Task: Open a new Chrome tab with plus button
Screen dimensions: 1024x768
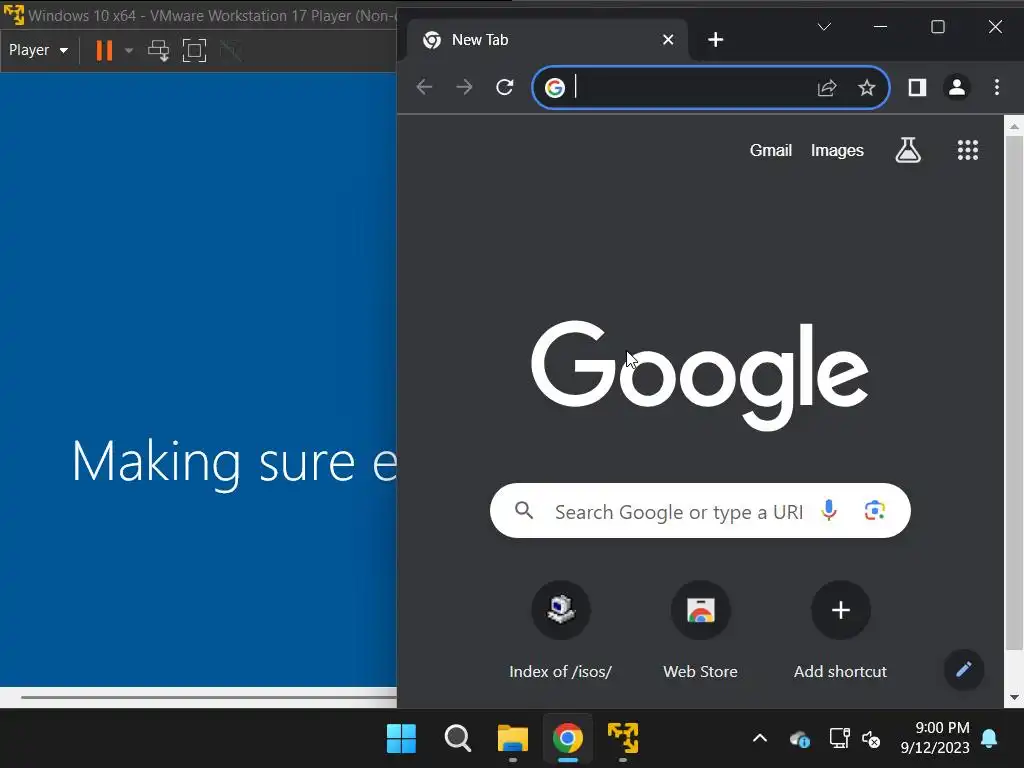Action: [716, 40]
